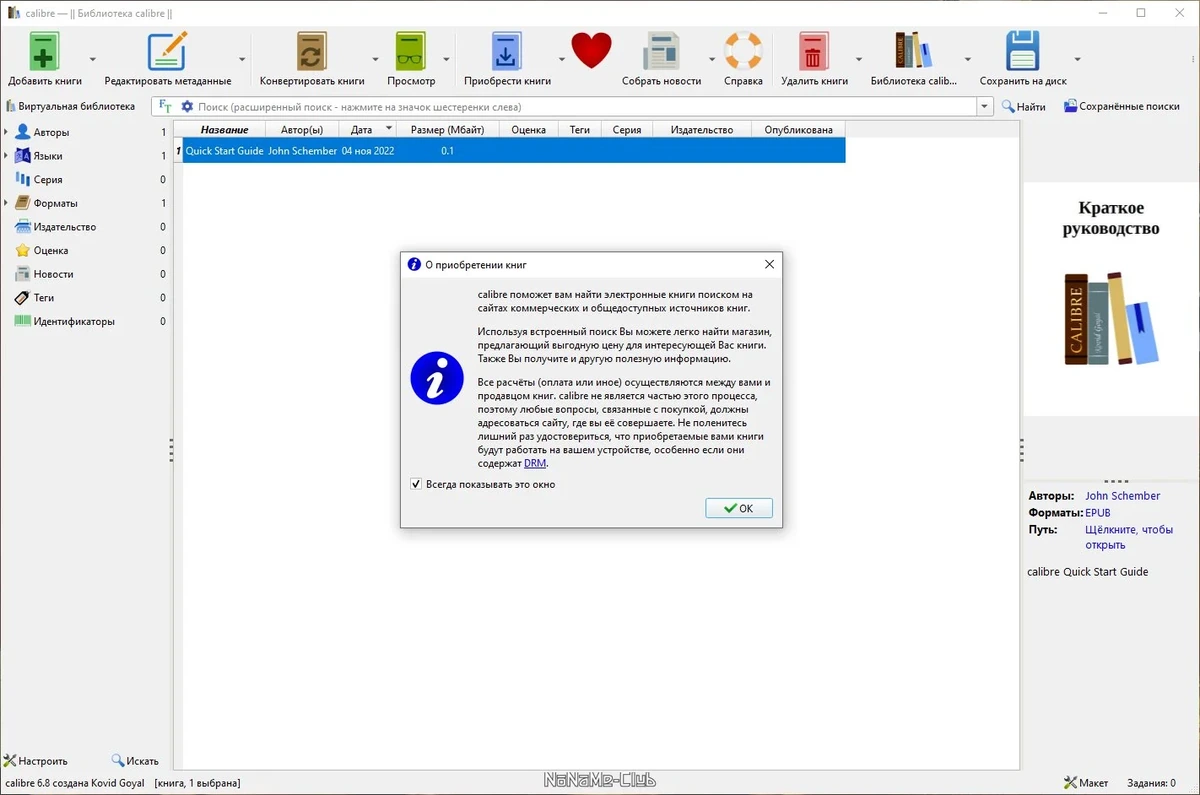Open Добавить книги dropdown arrow
Viewport: 1200px width, 795px height.
93,59
